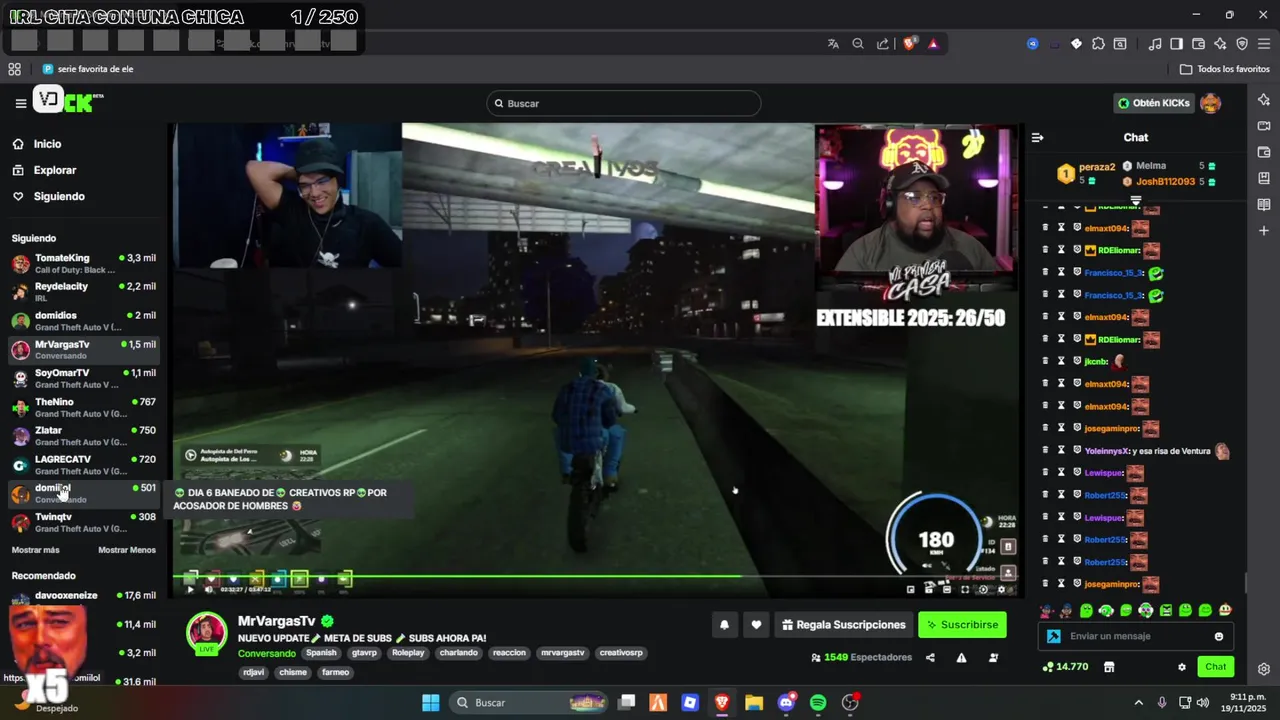Open browser tab groups grid icon
The image size is (1280, 720).
pyautogui.click(x=14, y=69)
